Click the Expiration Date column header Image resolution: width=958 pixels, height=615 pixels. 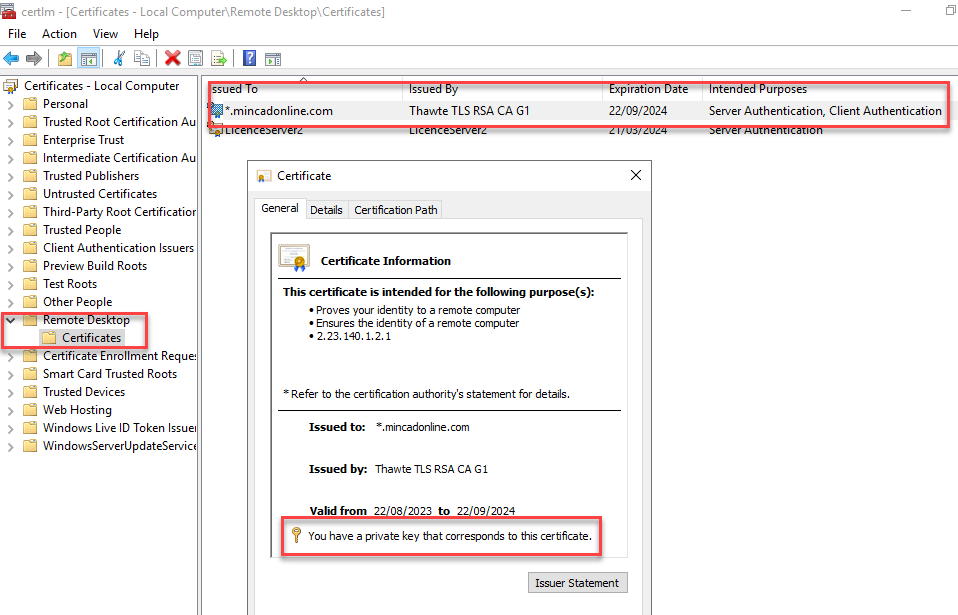[650, 89]
